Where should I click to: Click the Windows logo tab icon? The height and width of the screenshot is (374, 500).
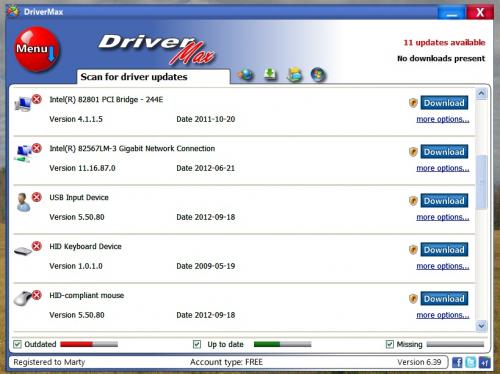pyautogui.click(x=318, y=74)
